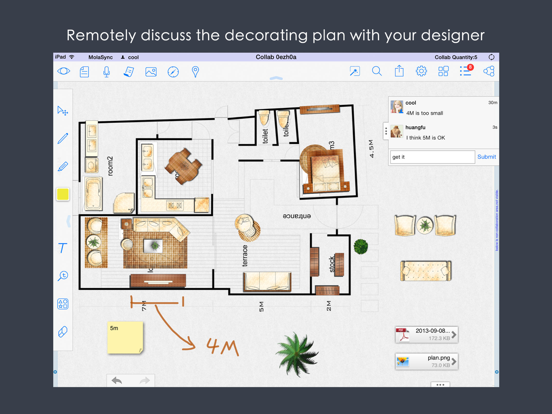Pick the yellow color swatch
Image resolution: width=552 pixels, height=414 pixels.
[63, 194]
